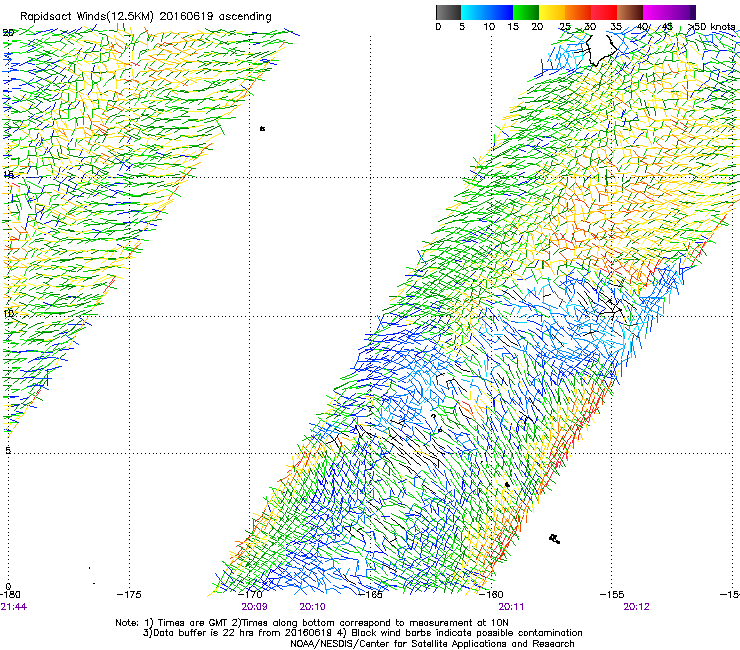Image resolution: width=740 pixels, height=650 pixels.
Task: Click the '10' latitude label on left axis
Action: [x=8, y=314]
